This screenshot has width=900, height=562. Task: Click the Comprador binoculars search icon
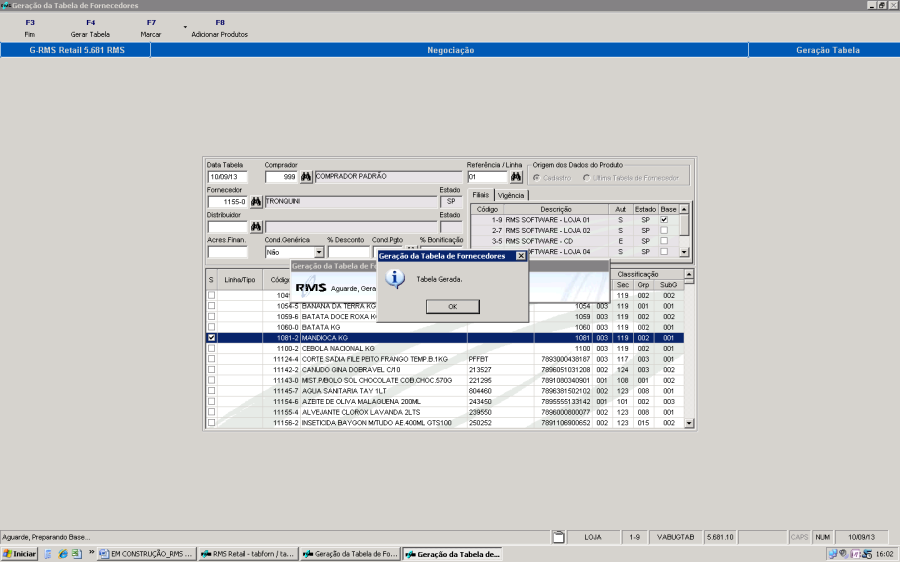point(306,177)
